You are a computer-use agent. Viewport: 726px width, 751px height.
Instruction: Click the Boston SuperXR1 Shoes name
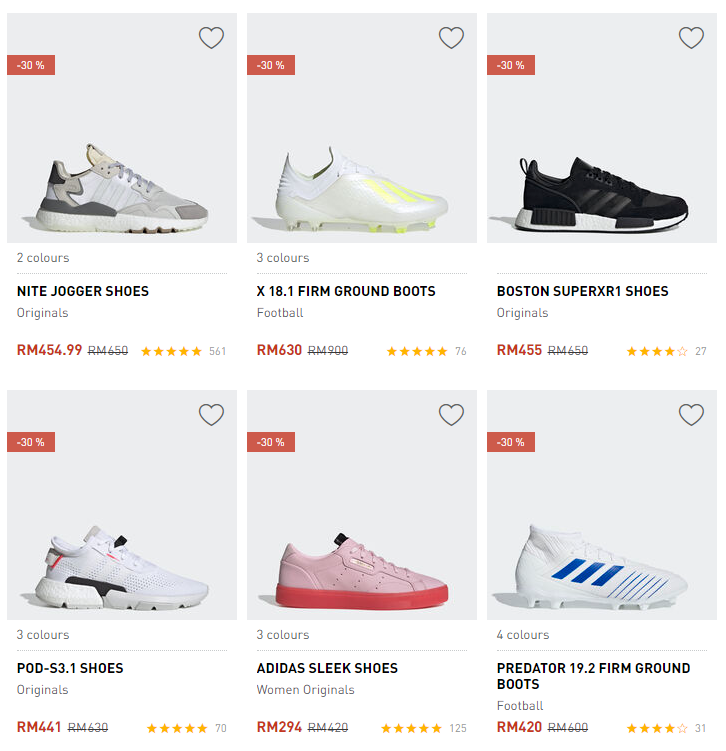coord(582,291)
